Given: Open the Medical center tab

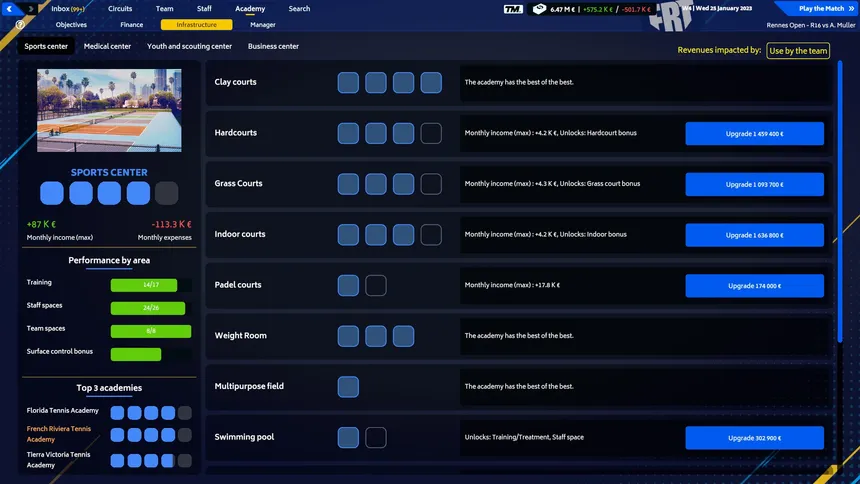Looking at the screenshot, I should (108, 46).
